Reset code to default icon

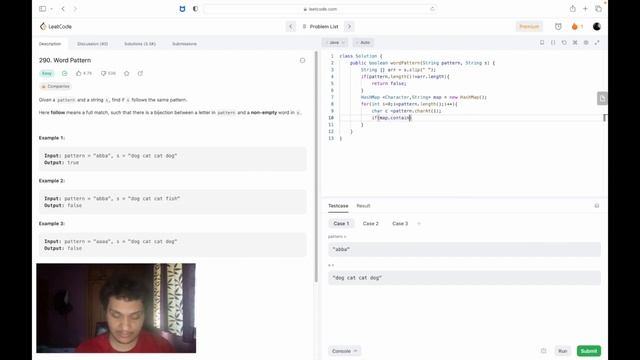pos(564,42)
